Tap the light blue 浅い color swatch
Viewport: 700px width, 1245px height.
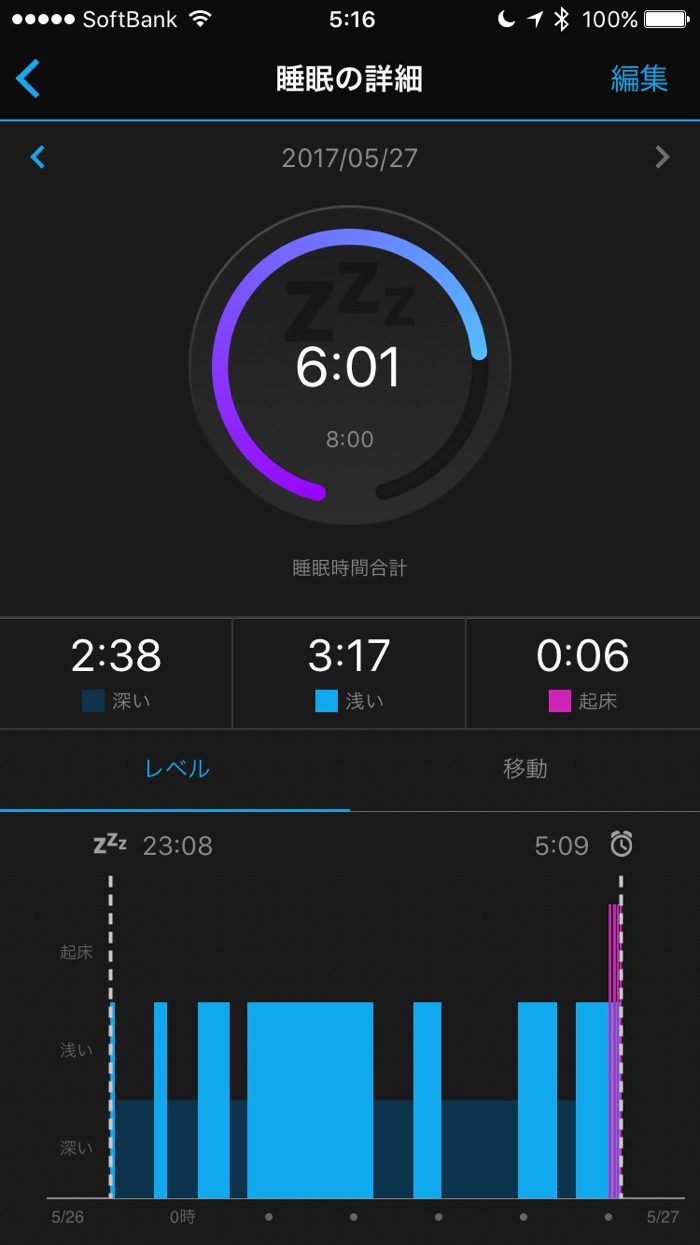(x=326, y=701)
